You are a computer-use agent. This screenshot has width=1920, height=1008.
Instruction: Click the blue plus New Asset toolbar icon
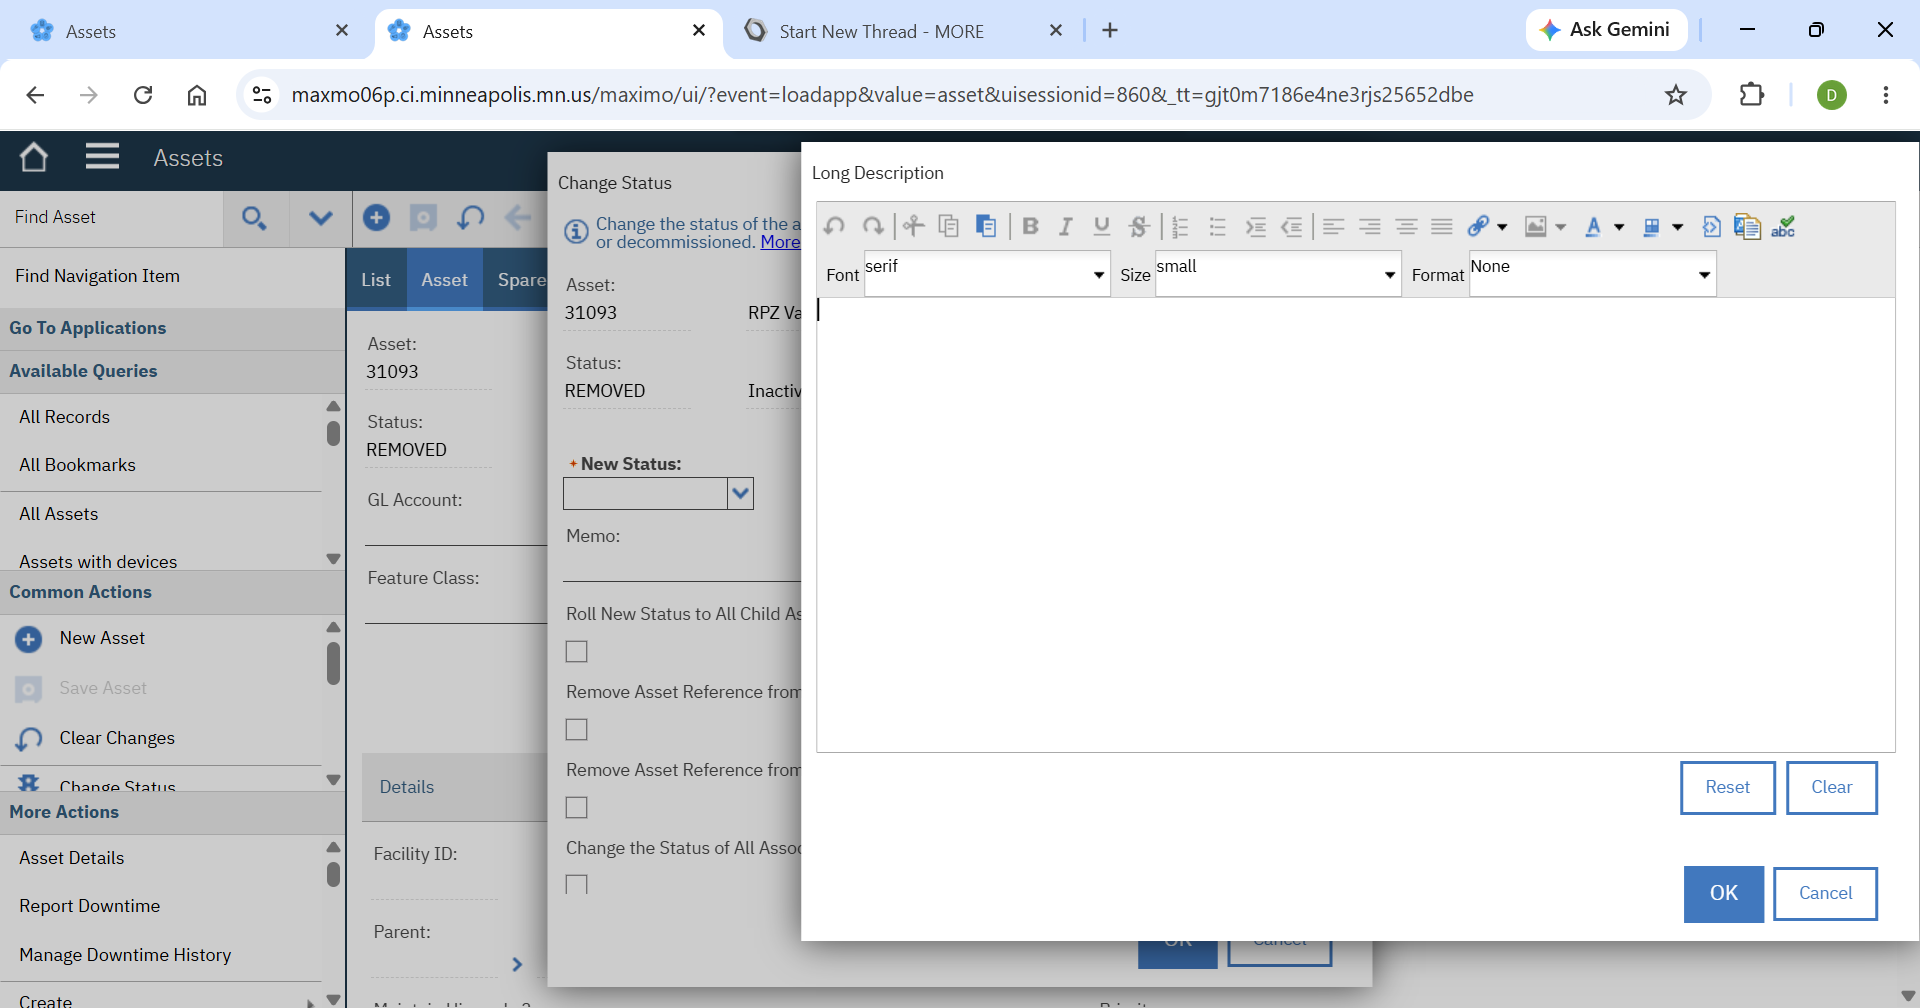pyautogui.click(x=377, y=217)
